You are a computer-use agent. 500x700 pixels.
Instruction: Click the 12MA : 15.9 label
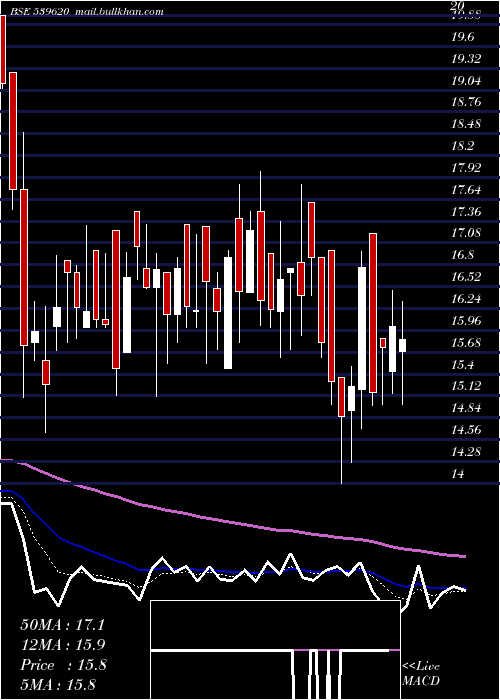62,645
